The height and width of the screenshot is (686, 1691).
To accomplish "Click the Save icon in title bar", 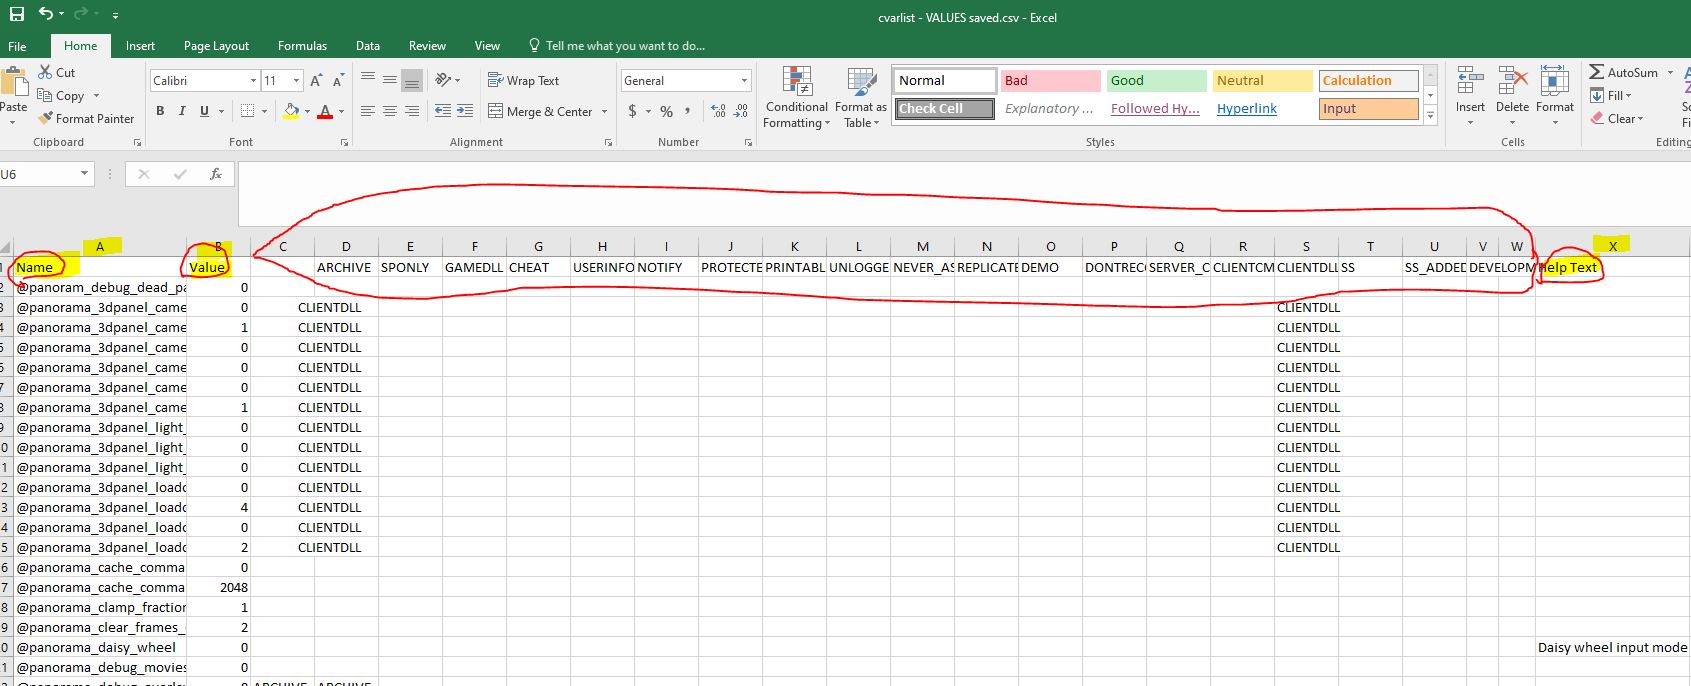I will pos(17,14).
